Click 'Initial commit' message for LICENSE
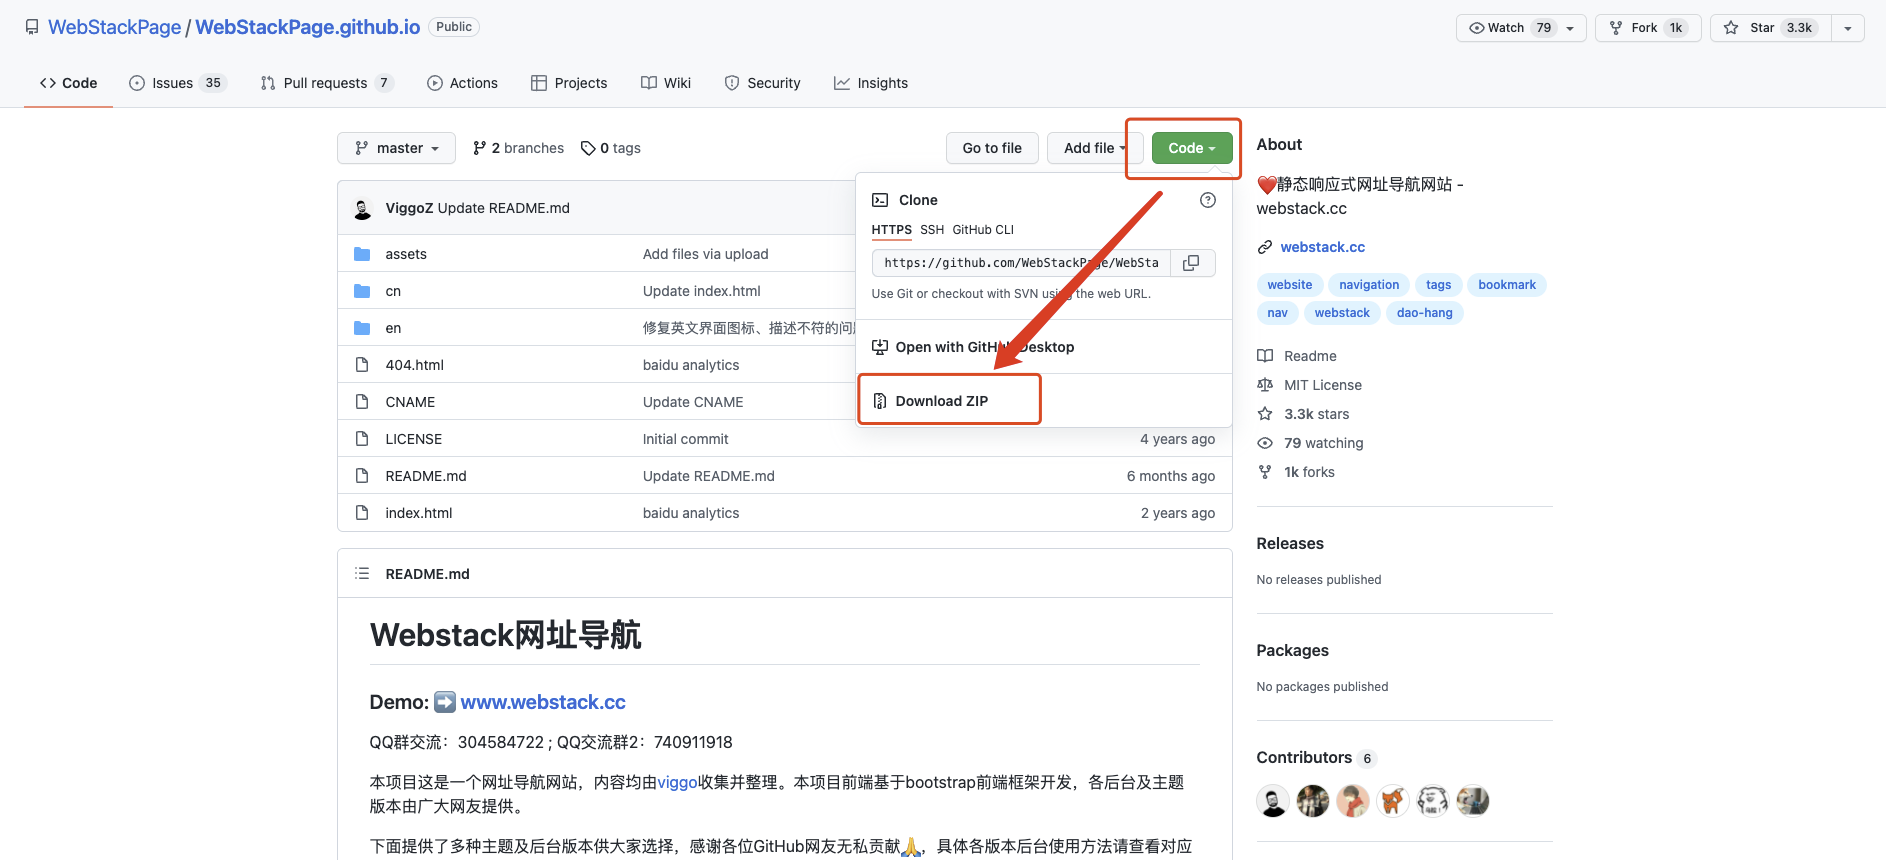 686,439
